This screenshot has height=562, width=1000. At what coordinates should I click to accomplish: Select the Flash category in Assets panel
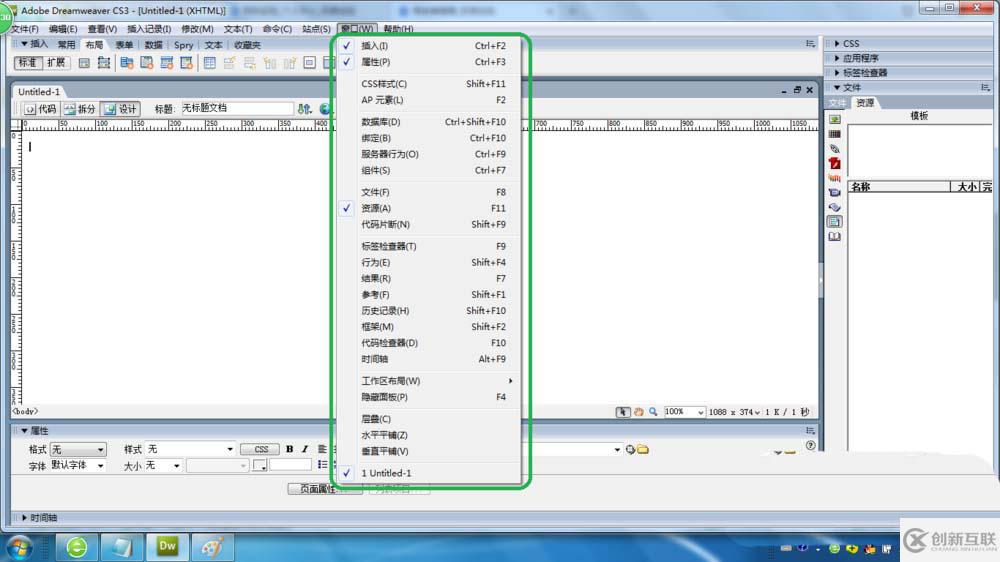tap(834, 163)
